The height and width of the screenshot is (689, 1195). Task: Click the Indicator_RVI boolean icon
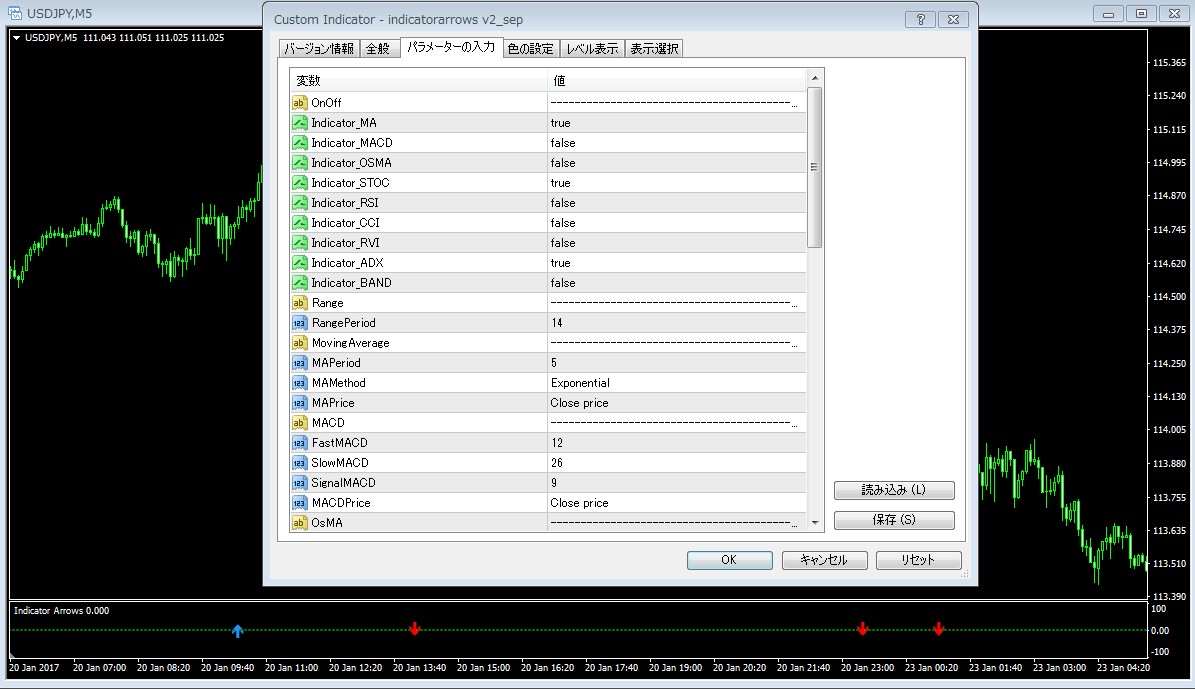tap(300, 242)
